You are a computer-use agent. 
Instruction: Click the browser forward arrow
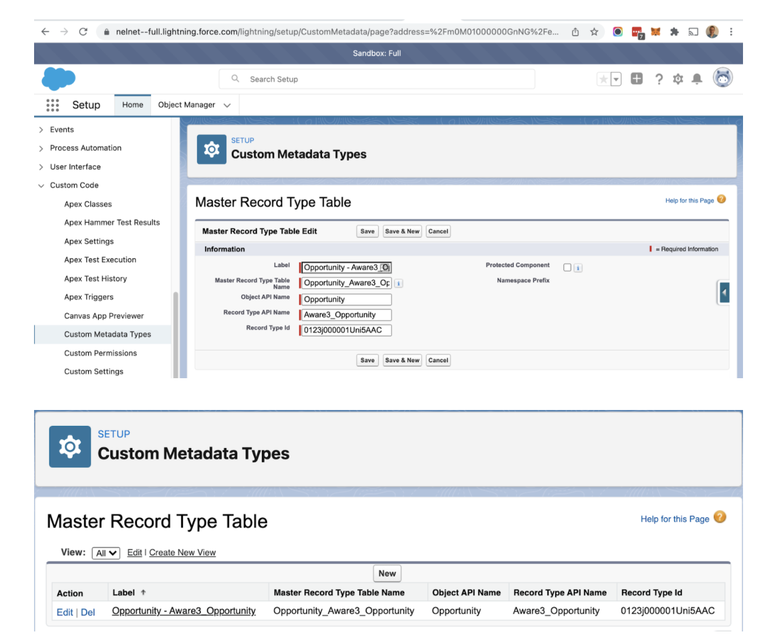[x=64, y=32]
